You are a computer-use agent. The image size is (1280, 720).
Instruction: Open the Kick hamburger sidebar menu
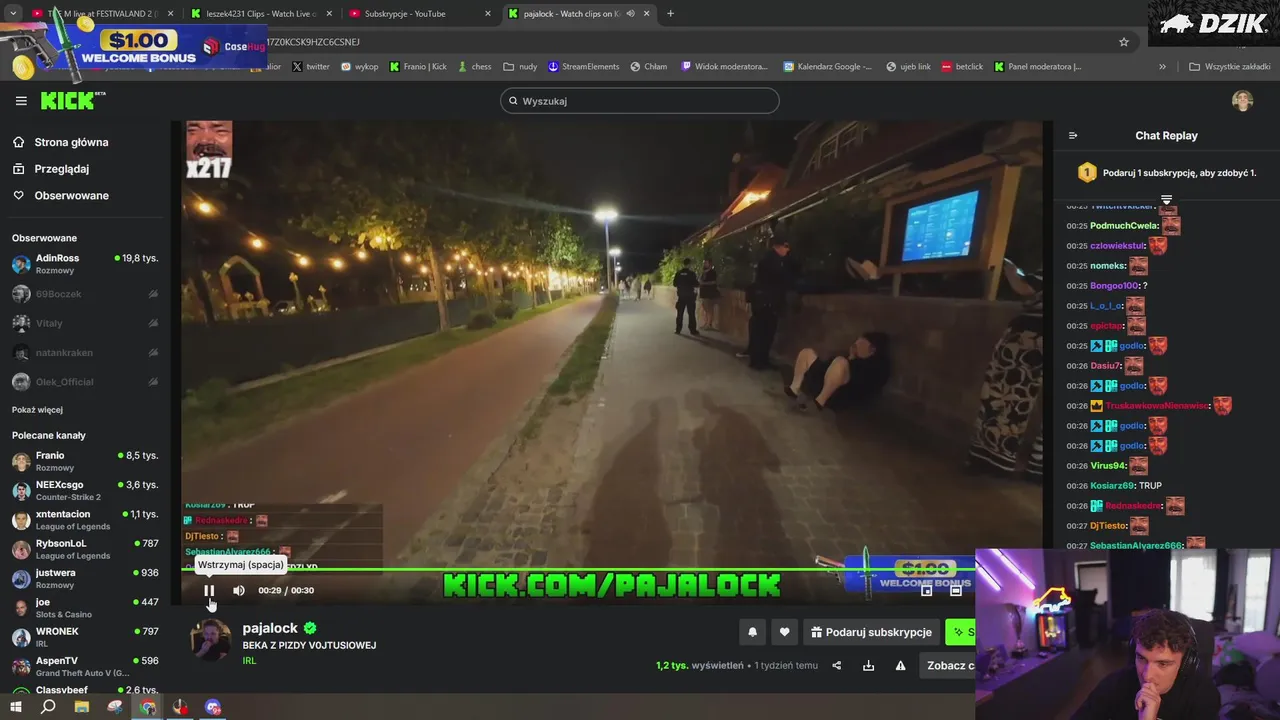(x=21, y=101)
